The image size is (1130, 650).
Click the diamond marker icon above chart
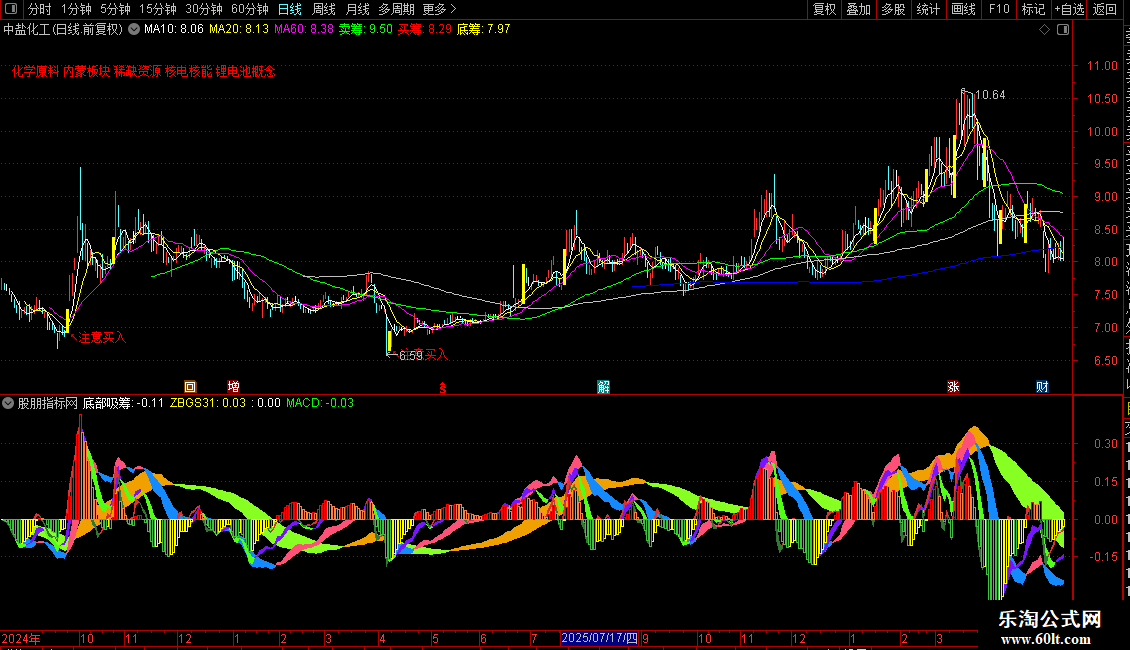pos(1044,30)
